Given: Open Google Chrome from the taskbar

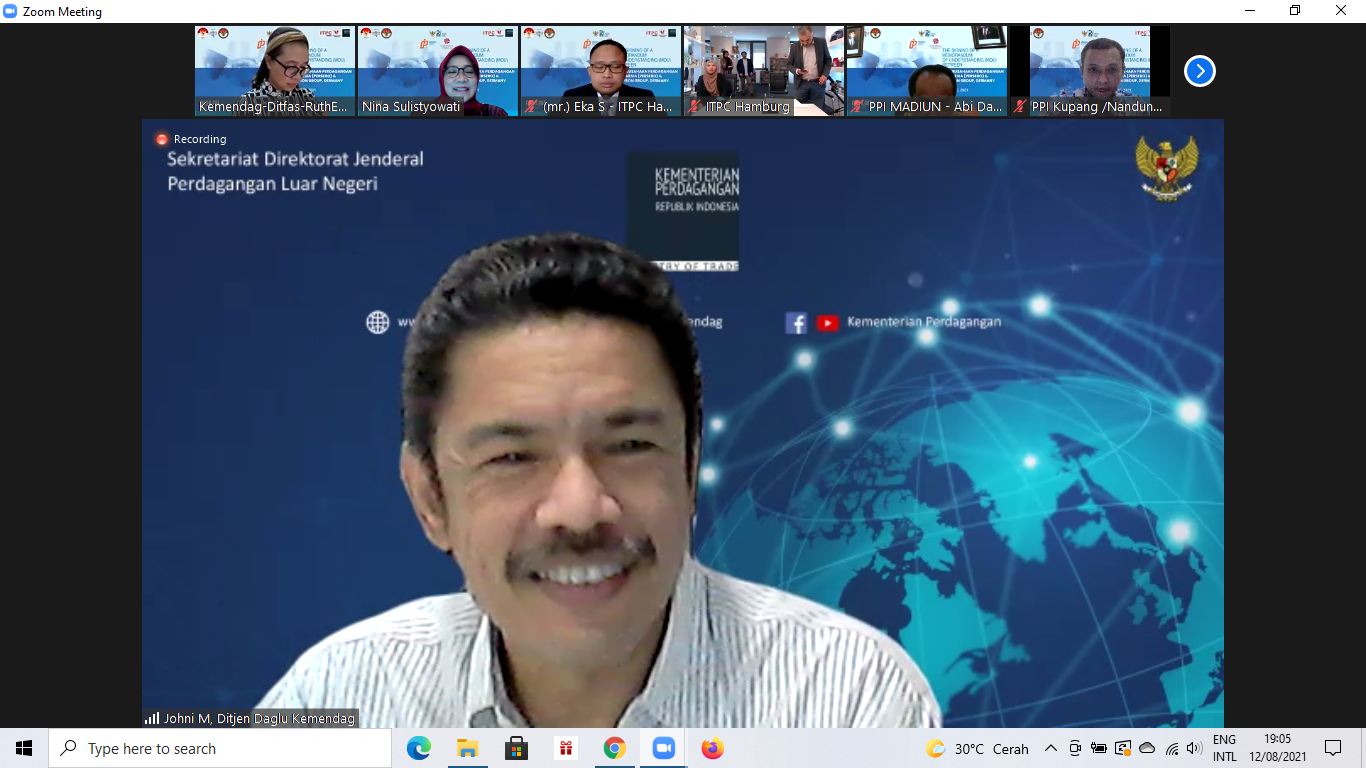Looking at the screenshot, I should 614,748.
